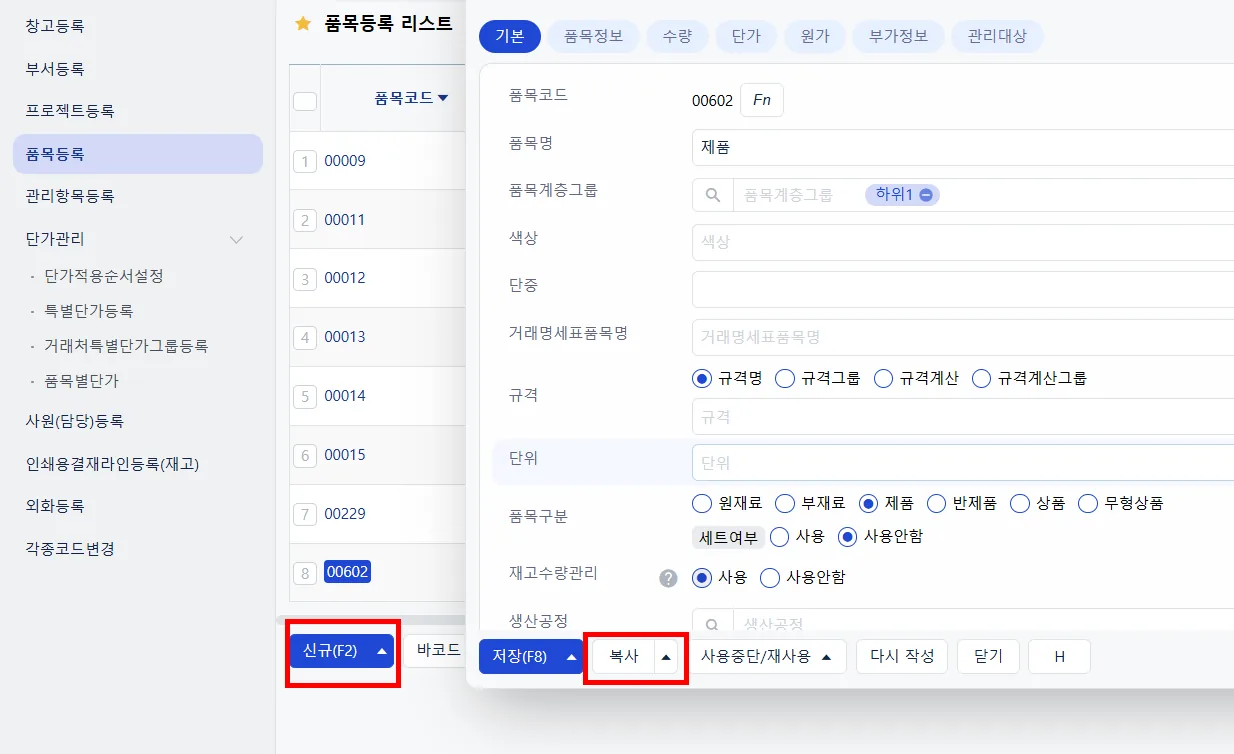Click the 다시 작성 button

902,657
